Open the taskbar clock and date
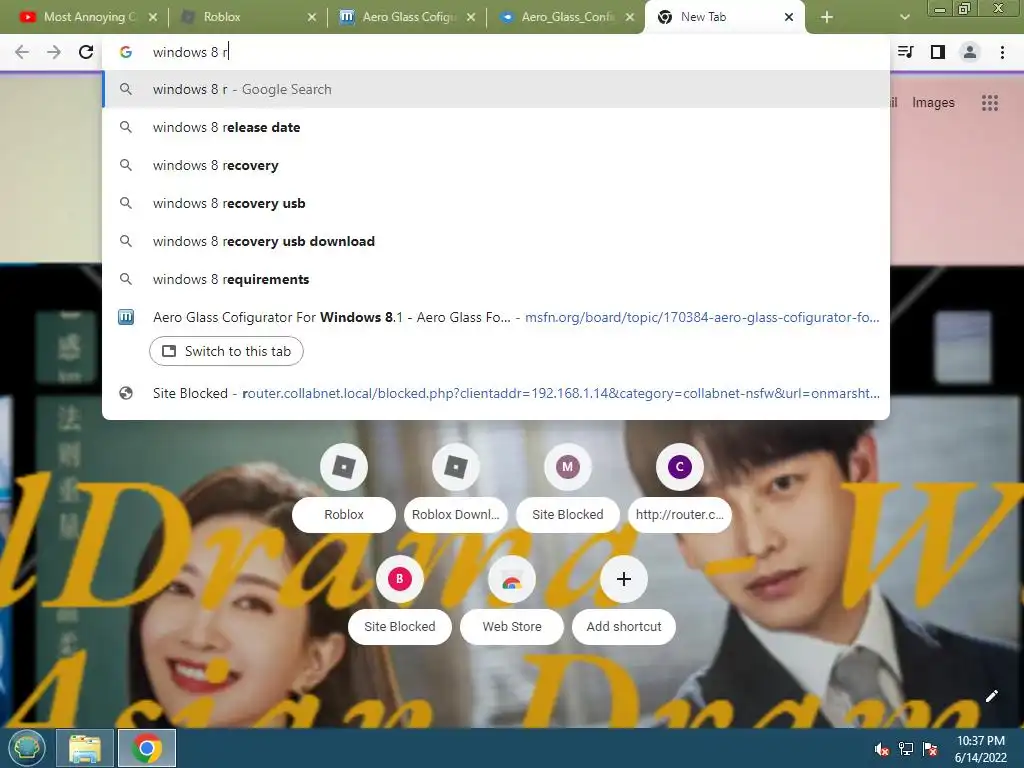 point(980,749)
